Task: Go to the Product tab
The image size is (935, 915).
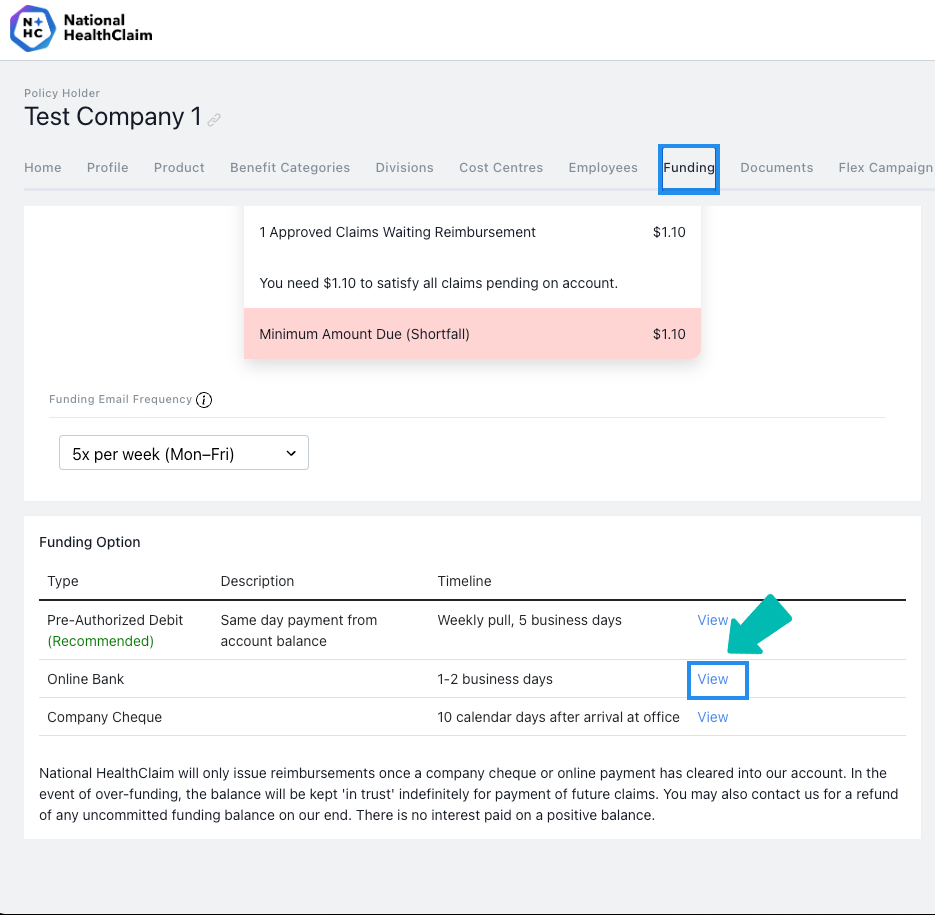Action: tap(179, 168)
